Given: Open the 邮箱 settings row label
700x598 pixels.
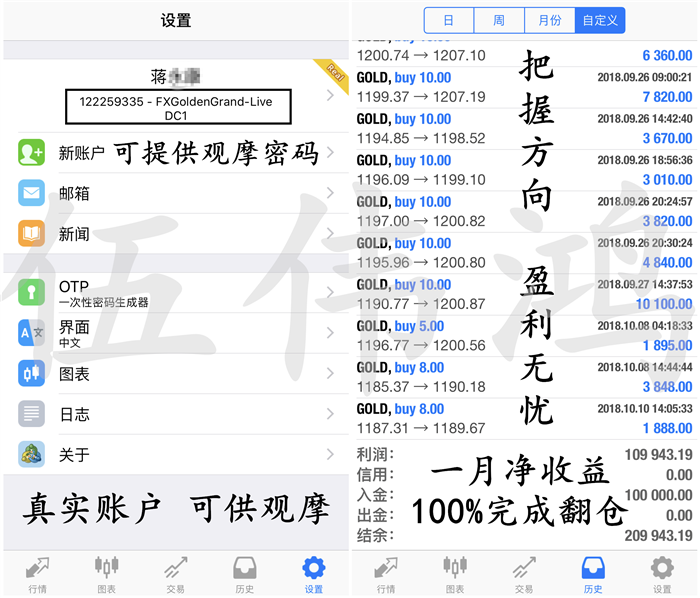Looking at the screenshot, I should [74, 194].
